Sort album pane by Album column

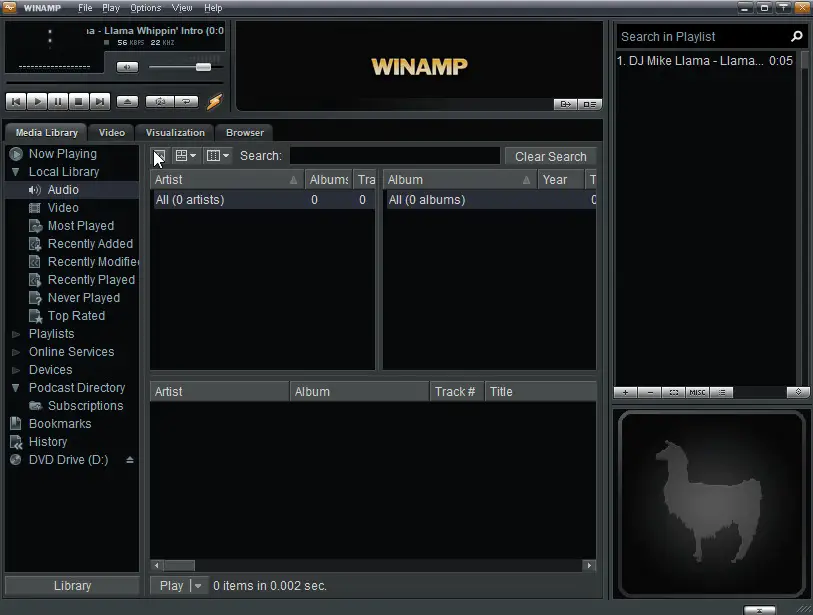click(x=460, y=180)
